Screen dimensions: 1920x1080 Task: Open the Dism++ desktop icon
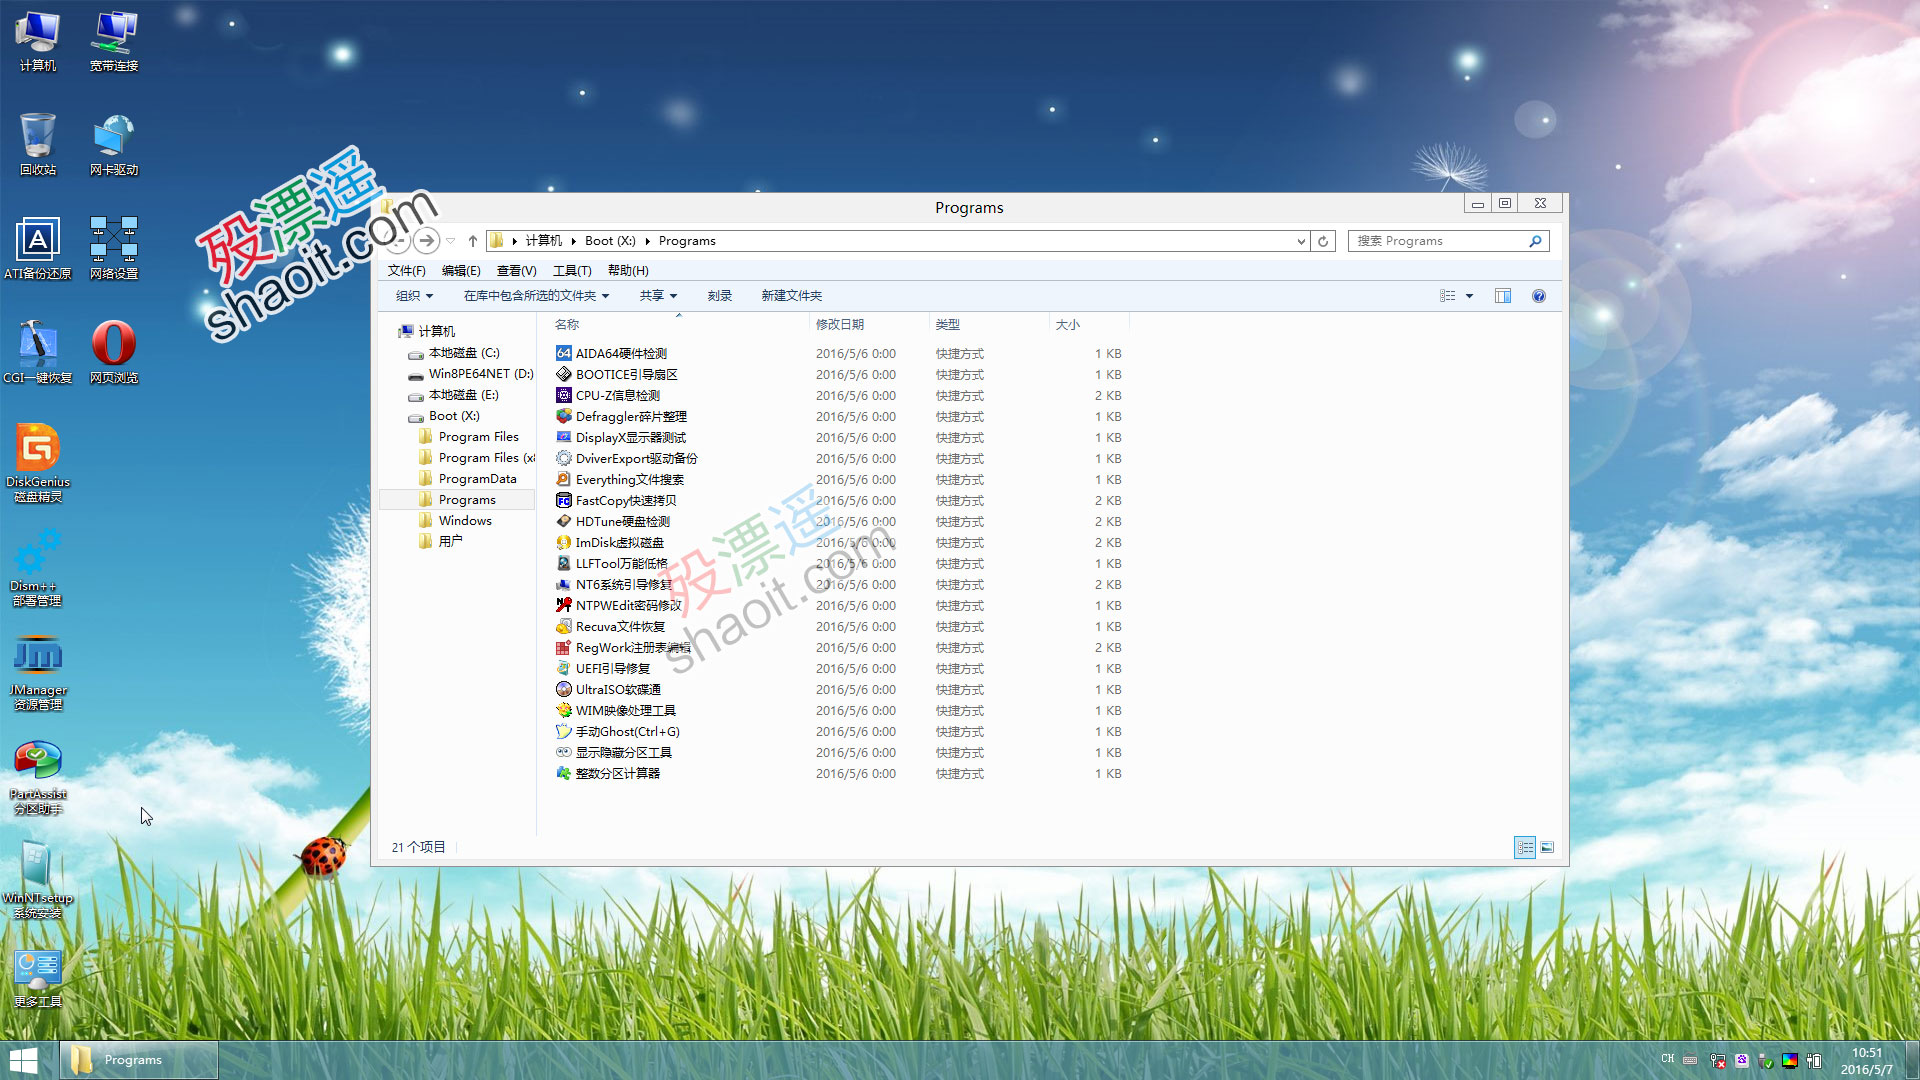click(x=38, y=566)
